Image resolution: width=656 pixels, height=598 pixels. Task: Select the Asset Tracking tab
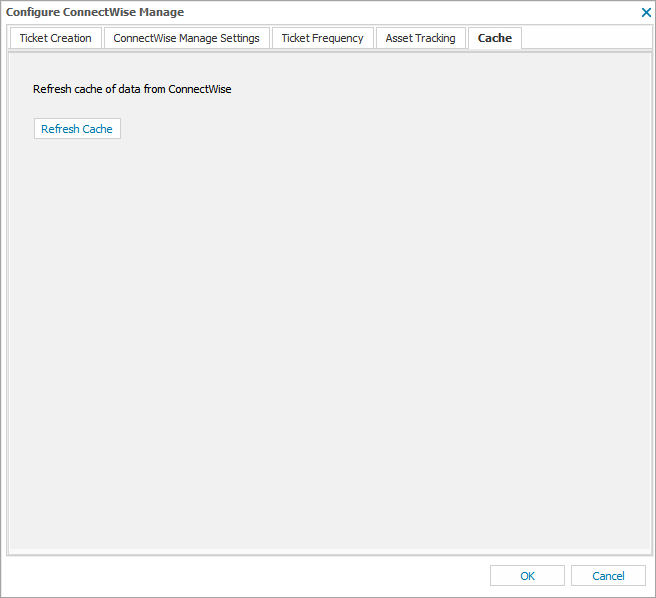(x=420, y=38)
